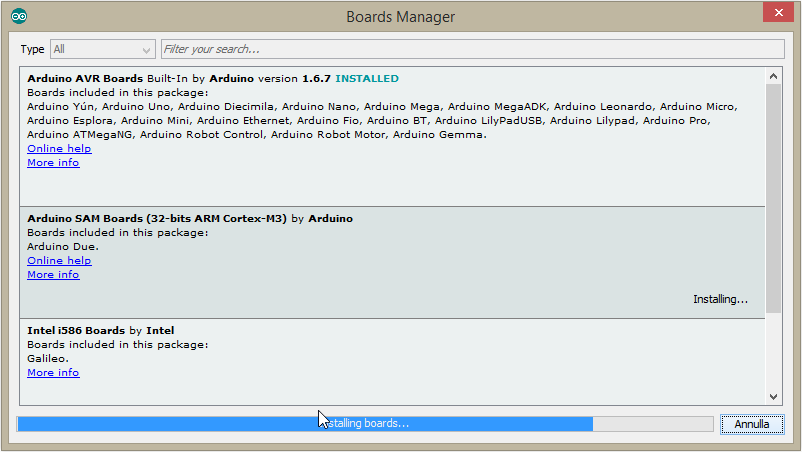Click the Galileo. board text
802x452 pixels.
pyautogui.click(x=48, y=358)
